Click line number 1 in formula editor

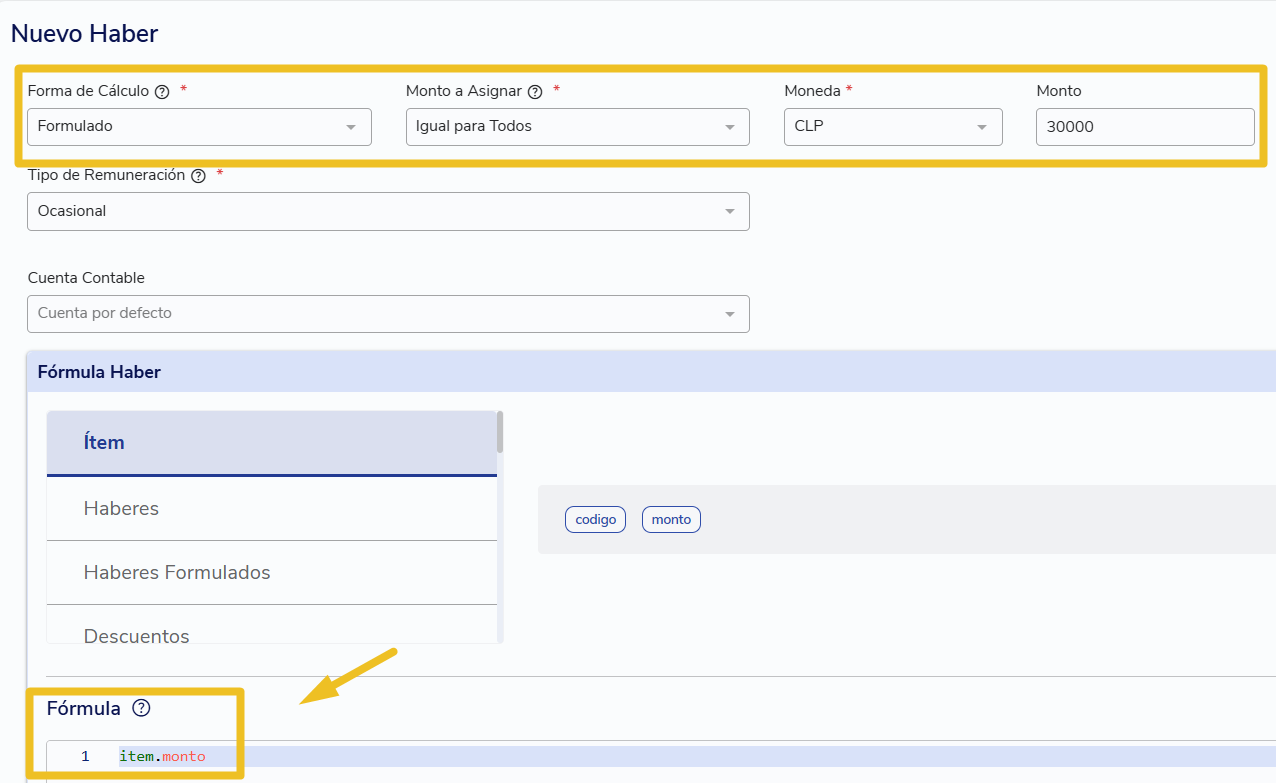(85, 756)
